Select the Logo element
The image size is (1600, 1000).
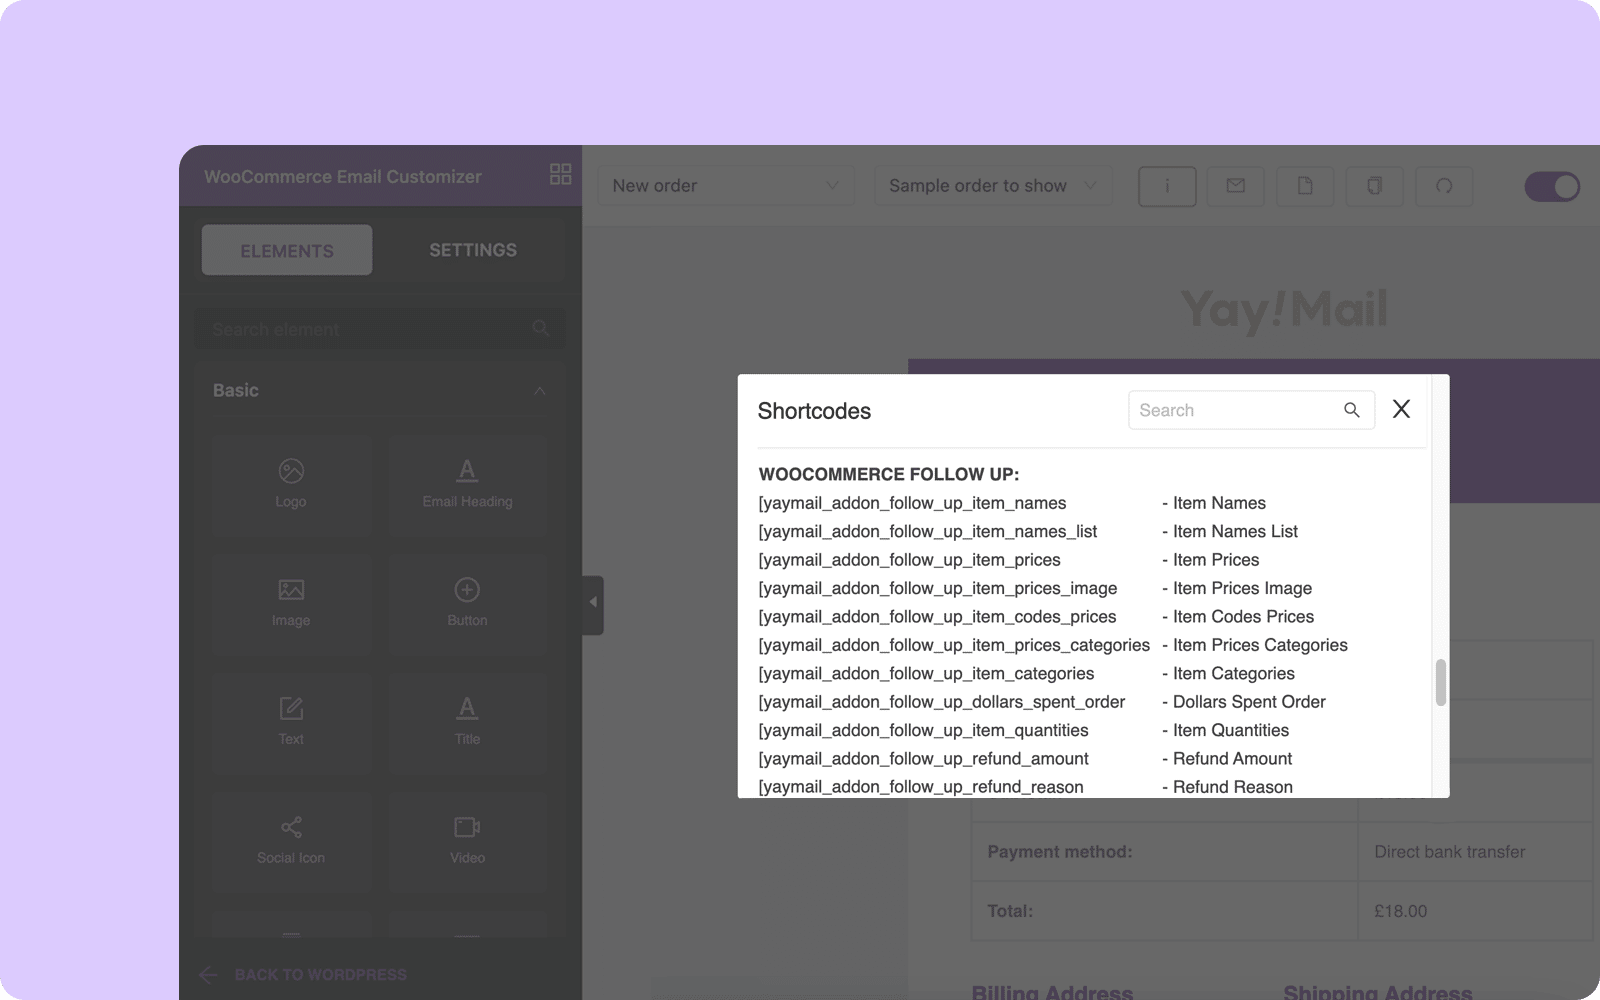tap(291, 484)
